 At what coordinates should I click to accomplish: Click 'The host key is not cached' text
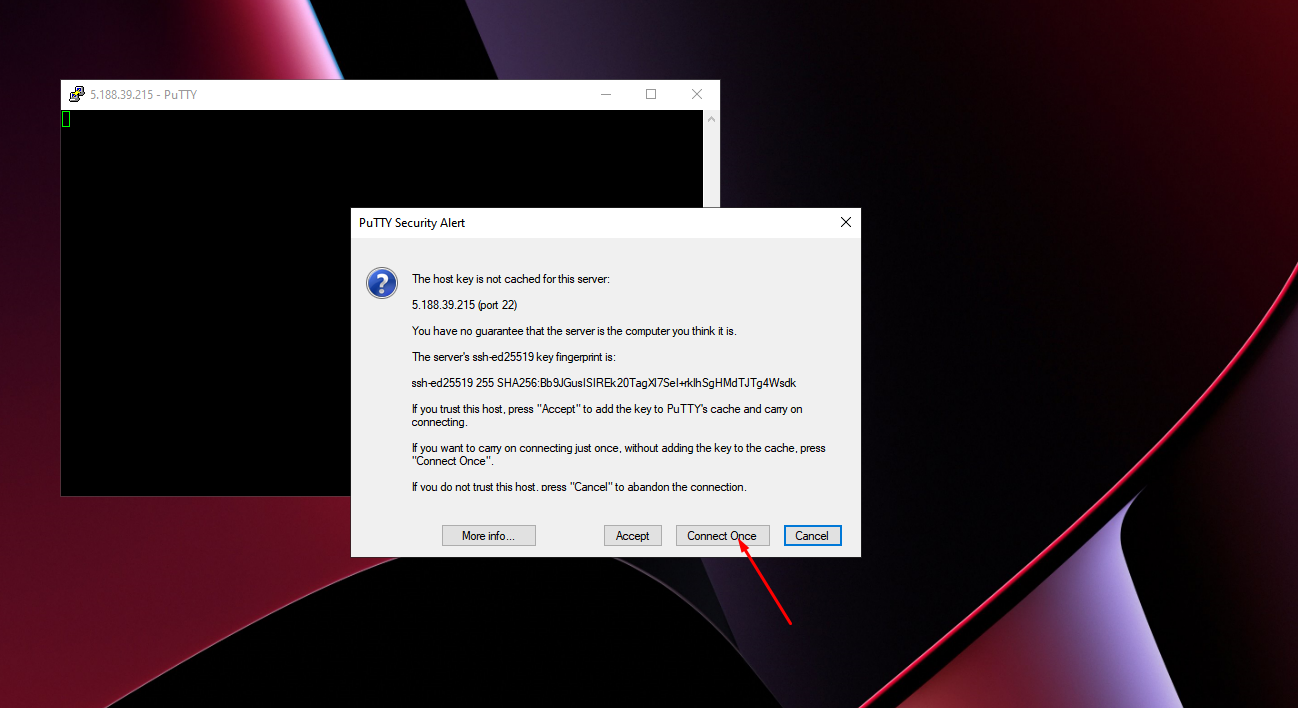tap(510, 279)
